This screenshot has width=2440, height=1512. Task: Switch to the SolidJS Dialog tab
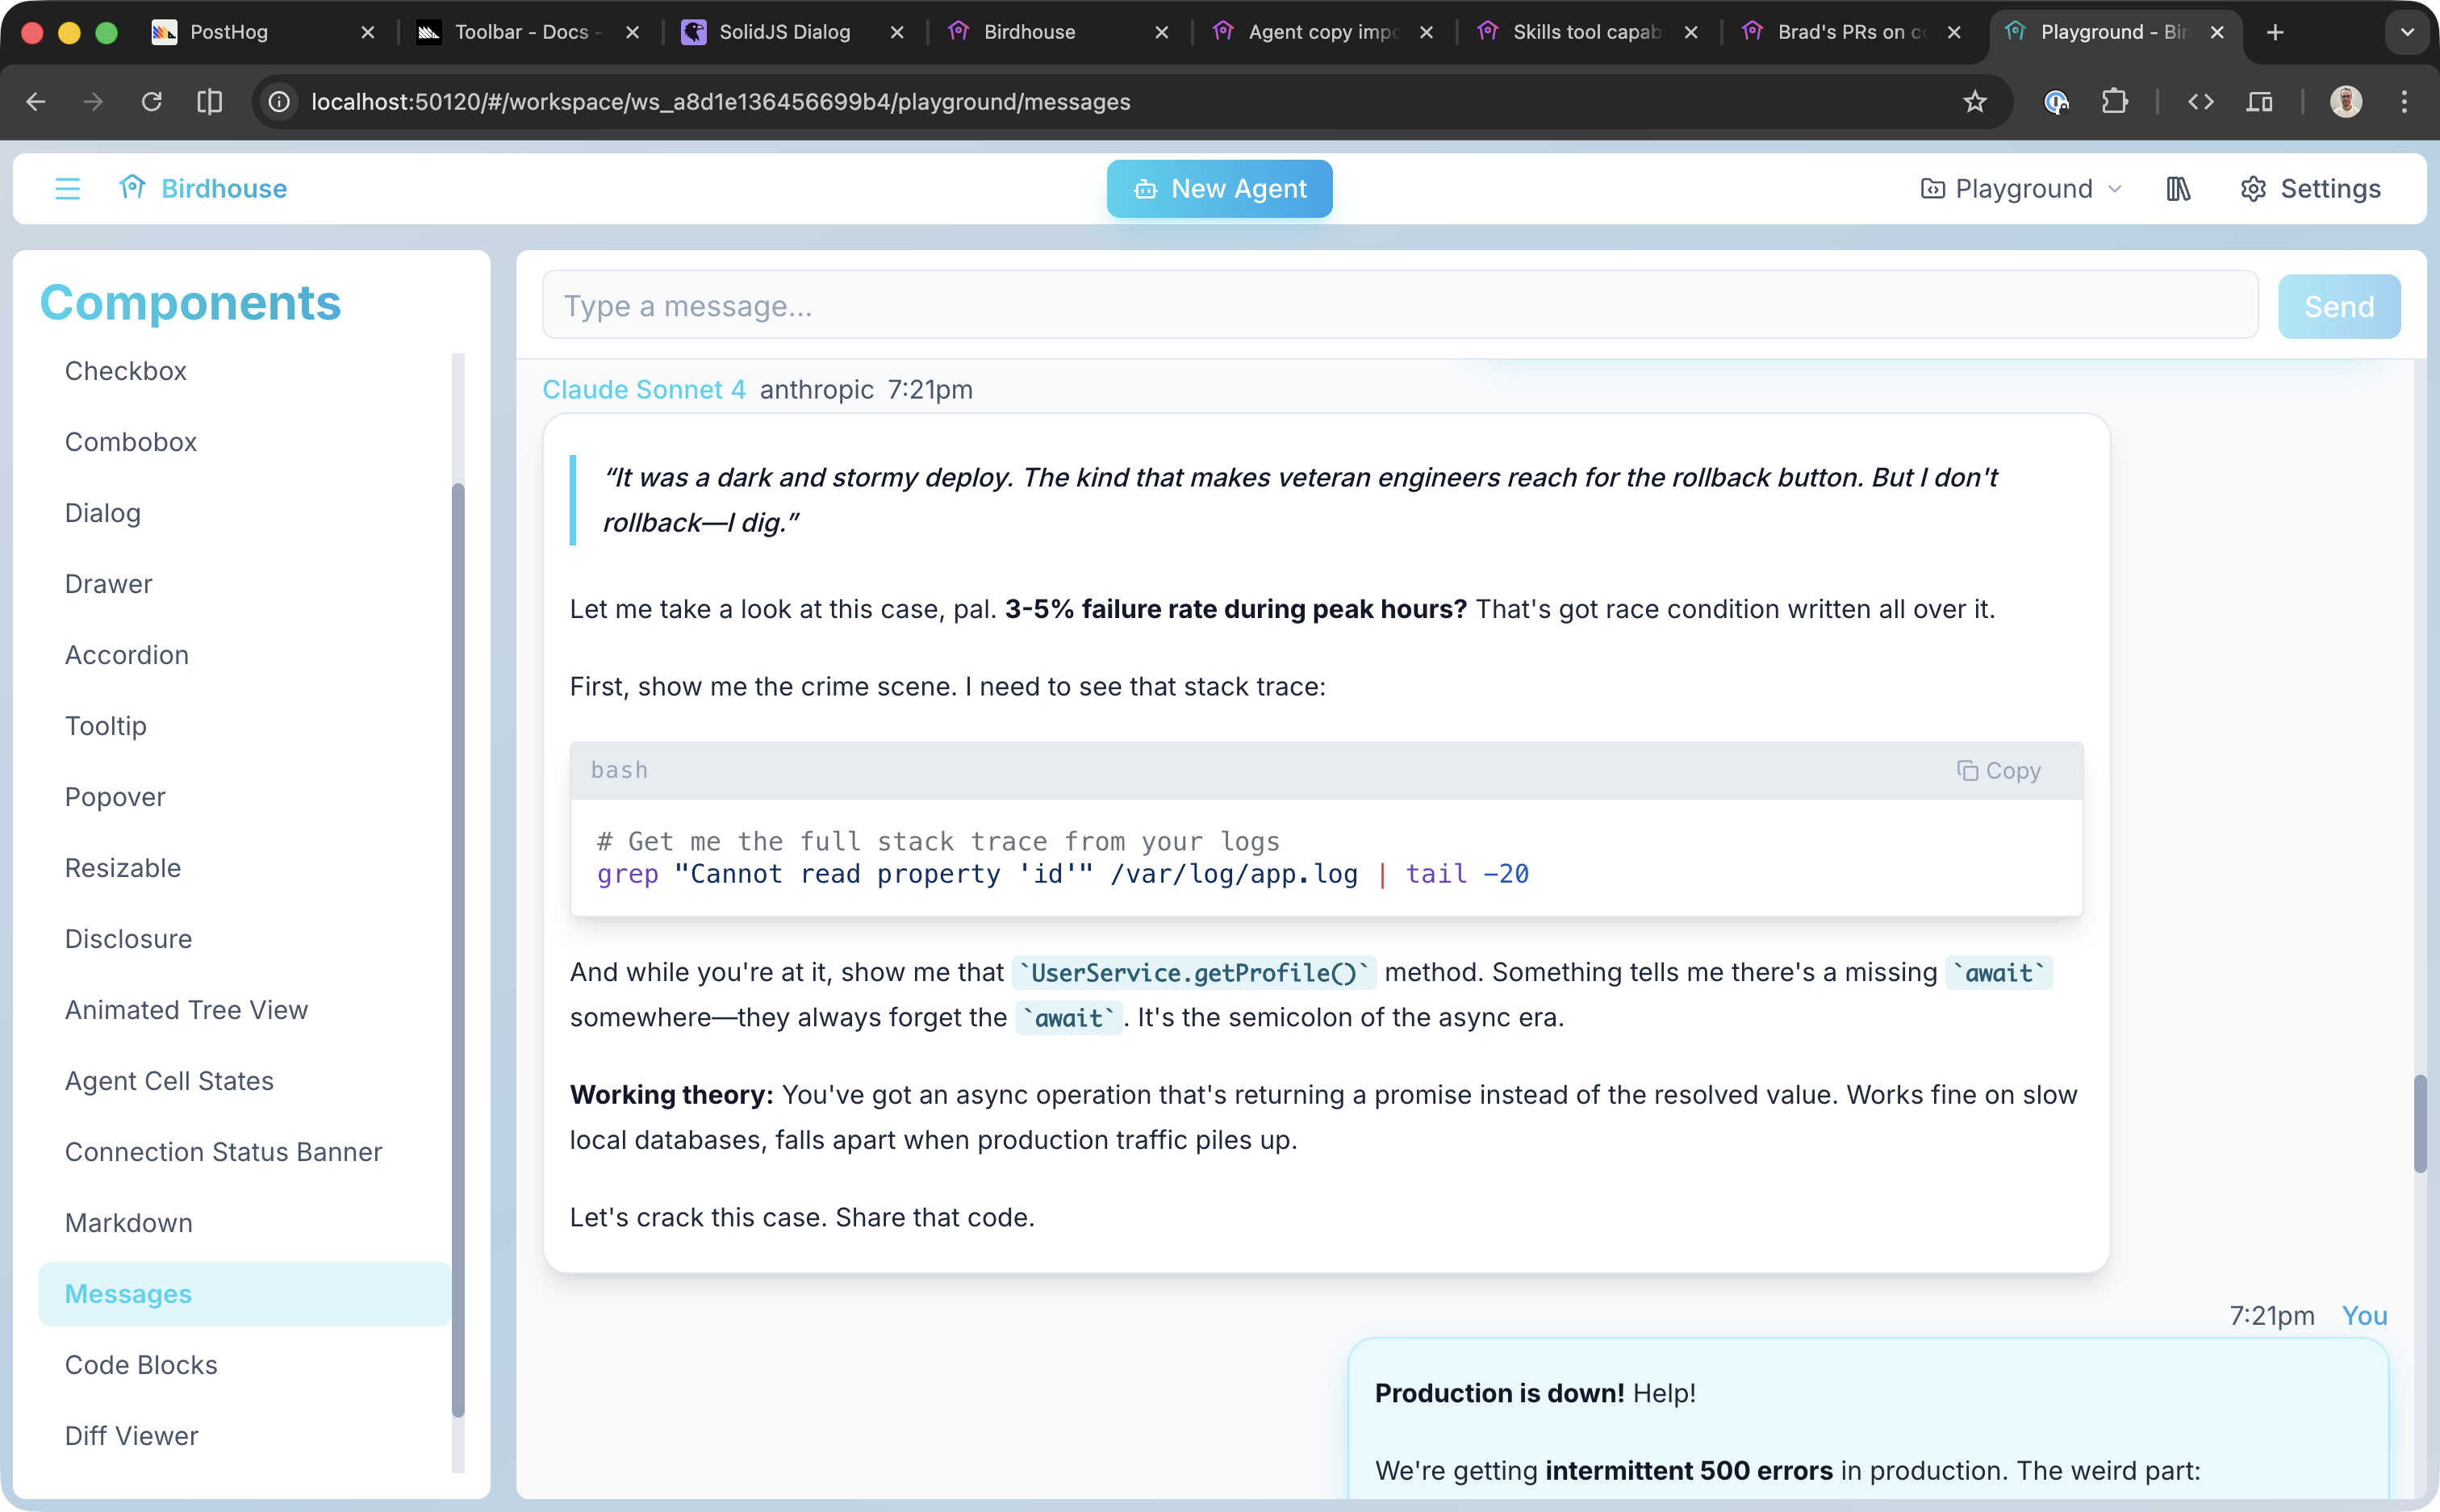click(x=790, y=32)
